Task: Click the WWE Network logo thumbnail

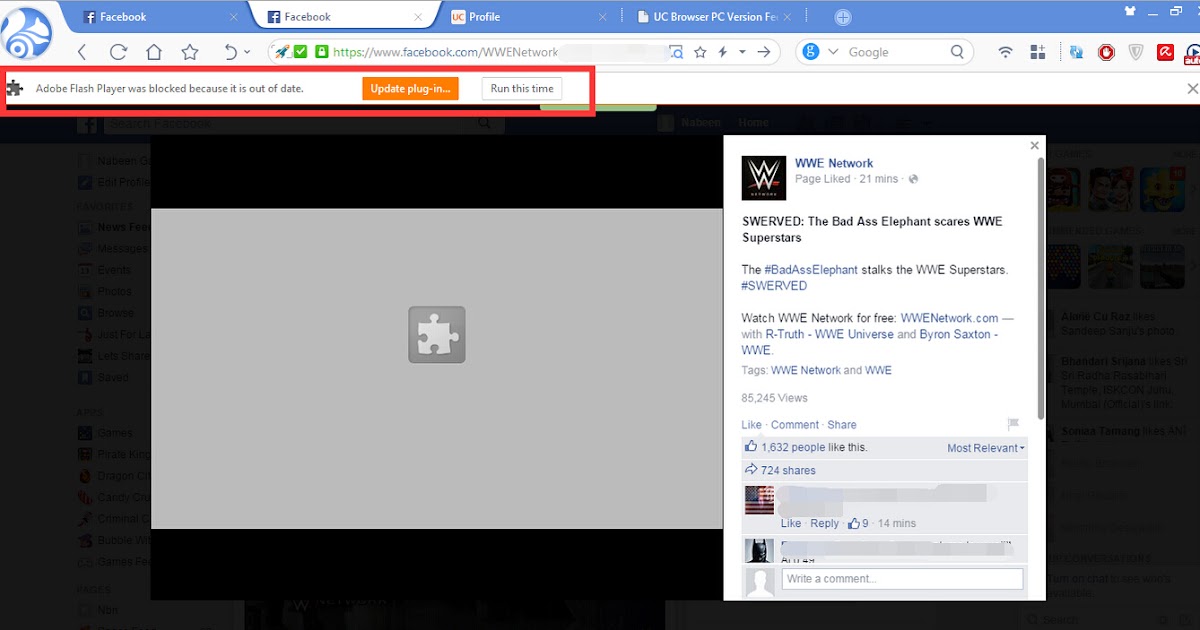Action: point(764,178)
